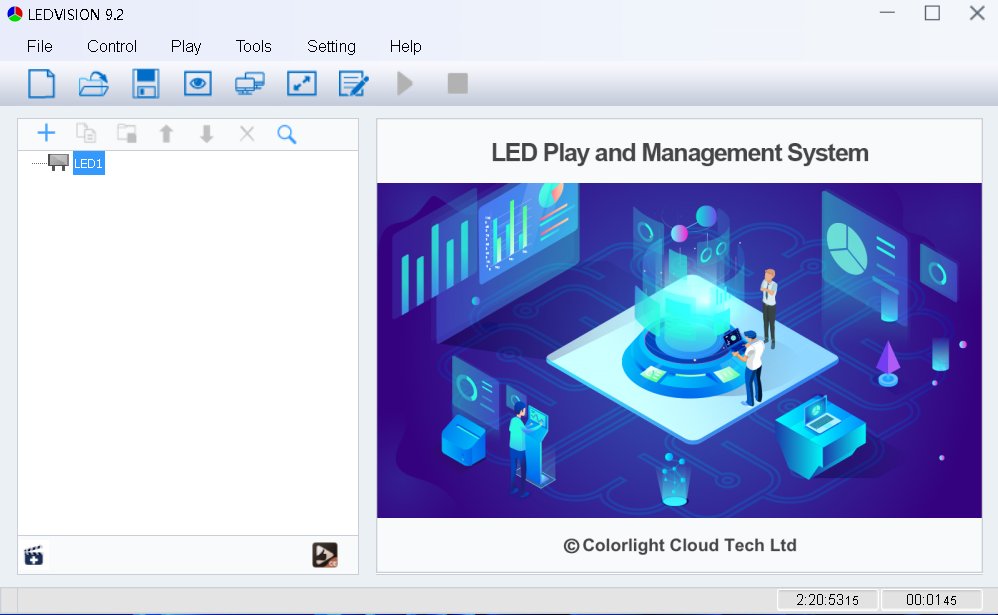Save the program with floppy icon
The height and width of the screenshot is (615, 998).
coord(146,83)
